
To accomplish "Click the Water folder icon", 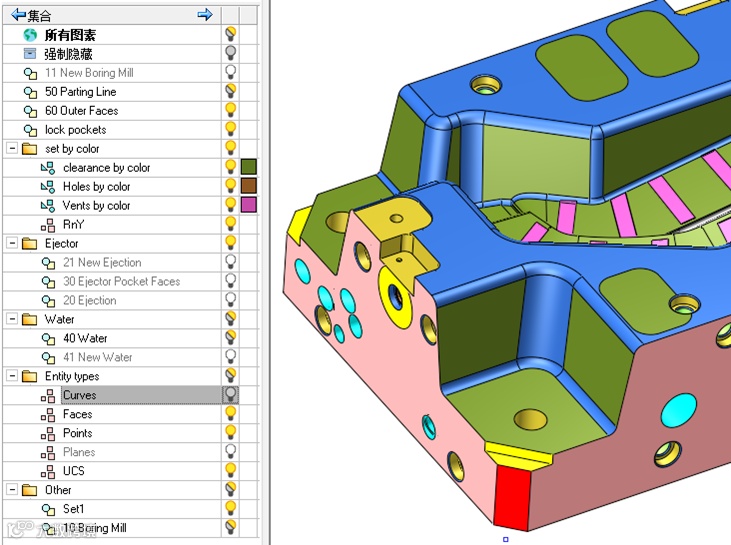I will pyautogui.click(x=30, y=319).
